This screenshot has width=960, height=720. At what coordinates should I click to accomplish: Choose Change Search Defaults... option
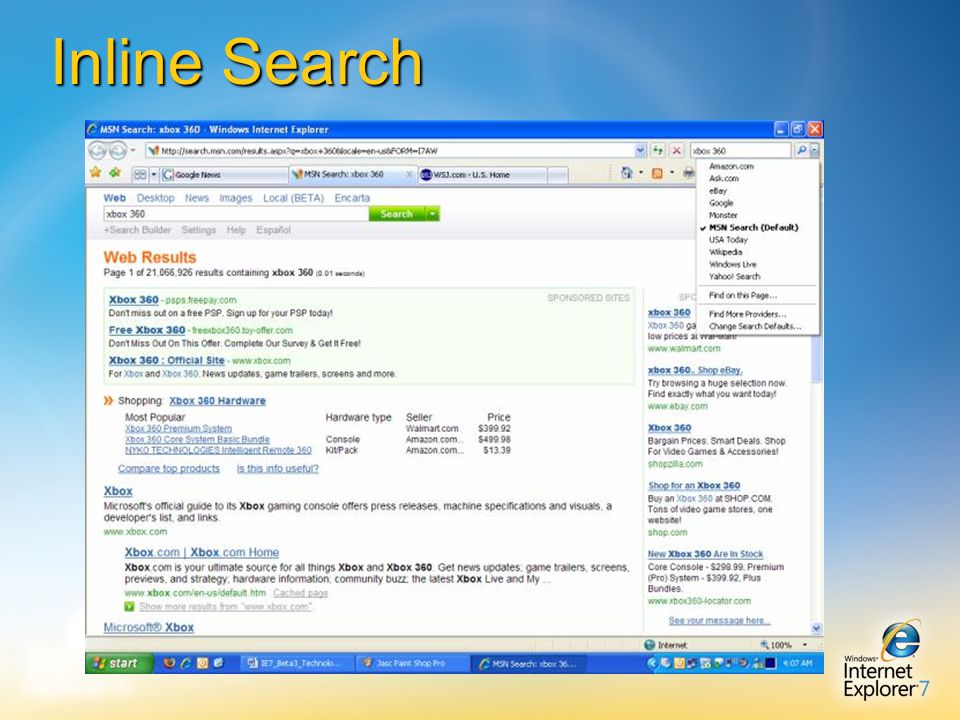coord(757,326)
